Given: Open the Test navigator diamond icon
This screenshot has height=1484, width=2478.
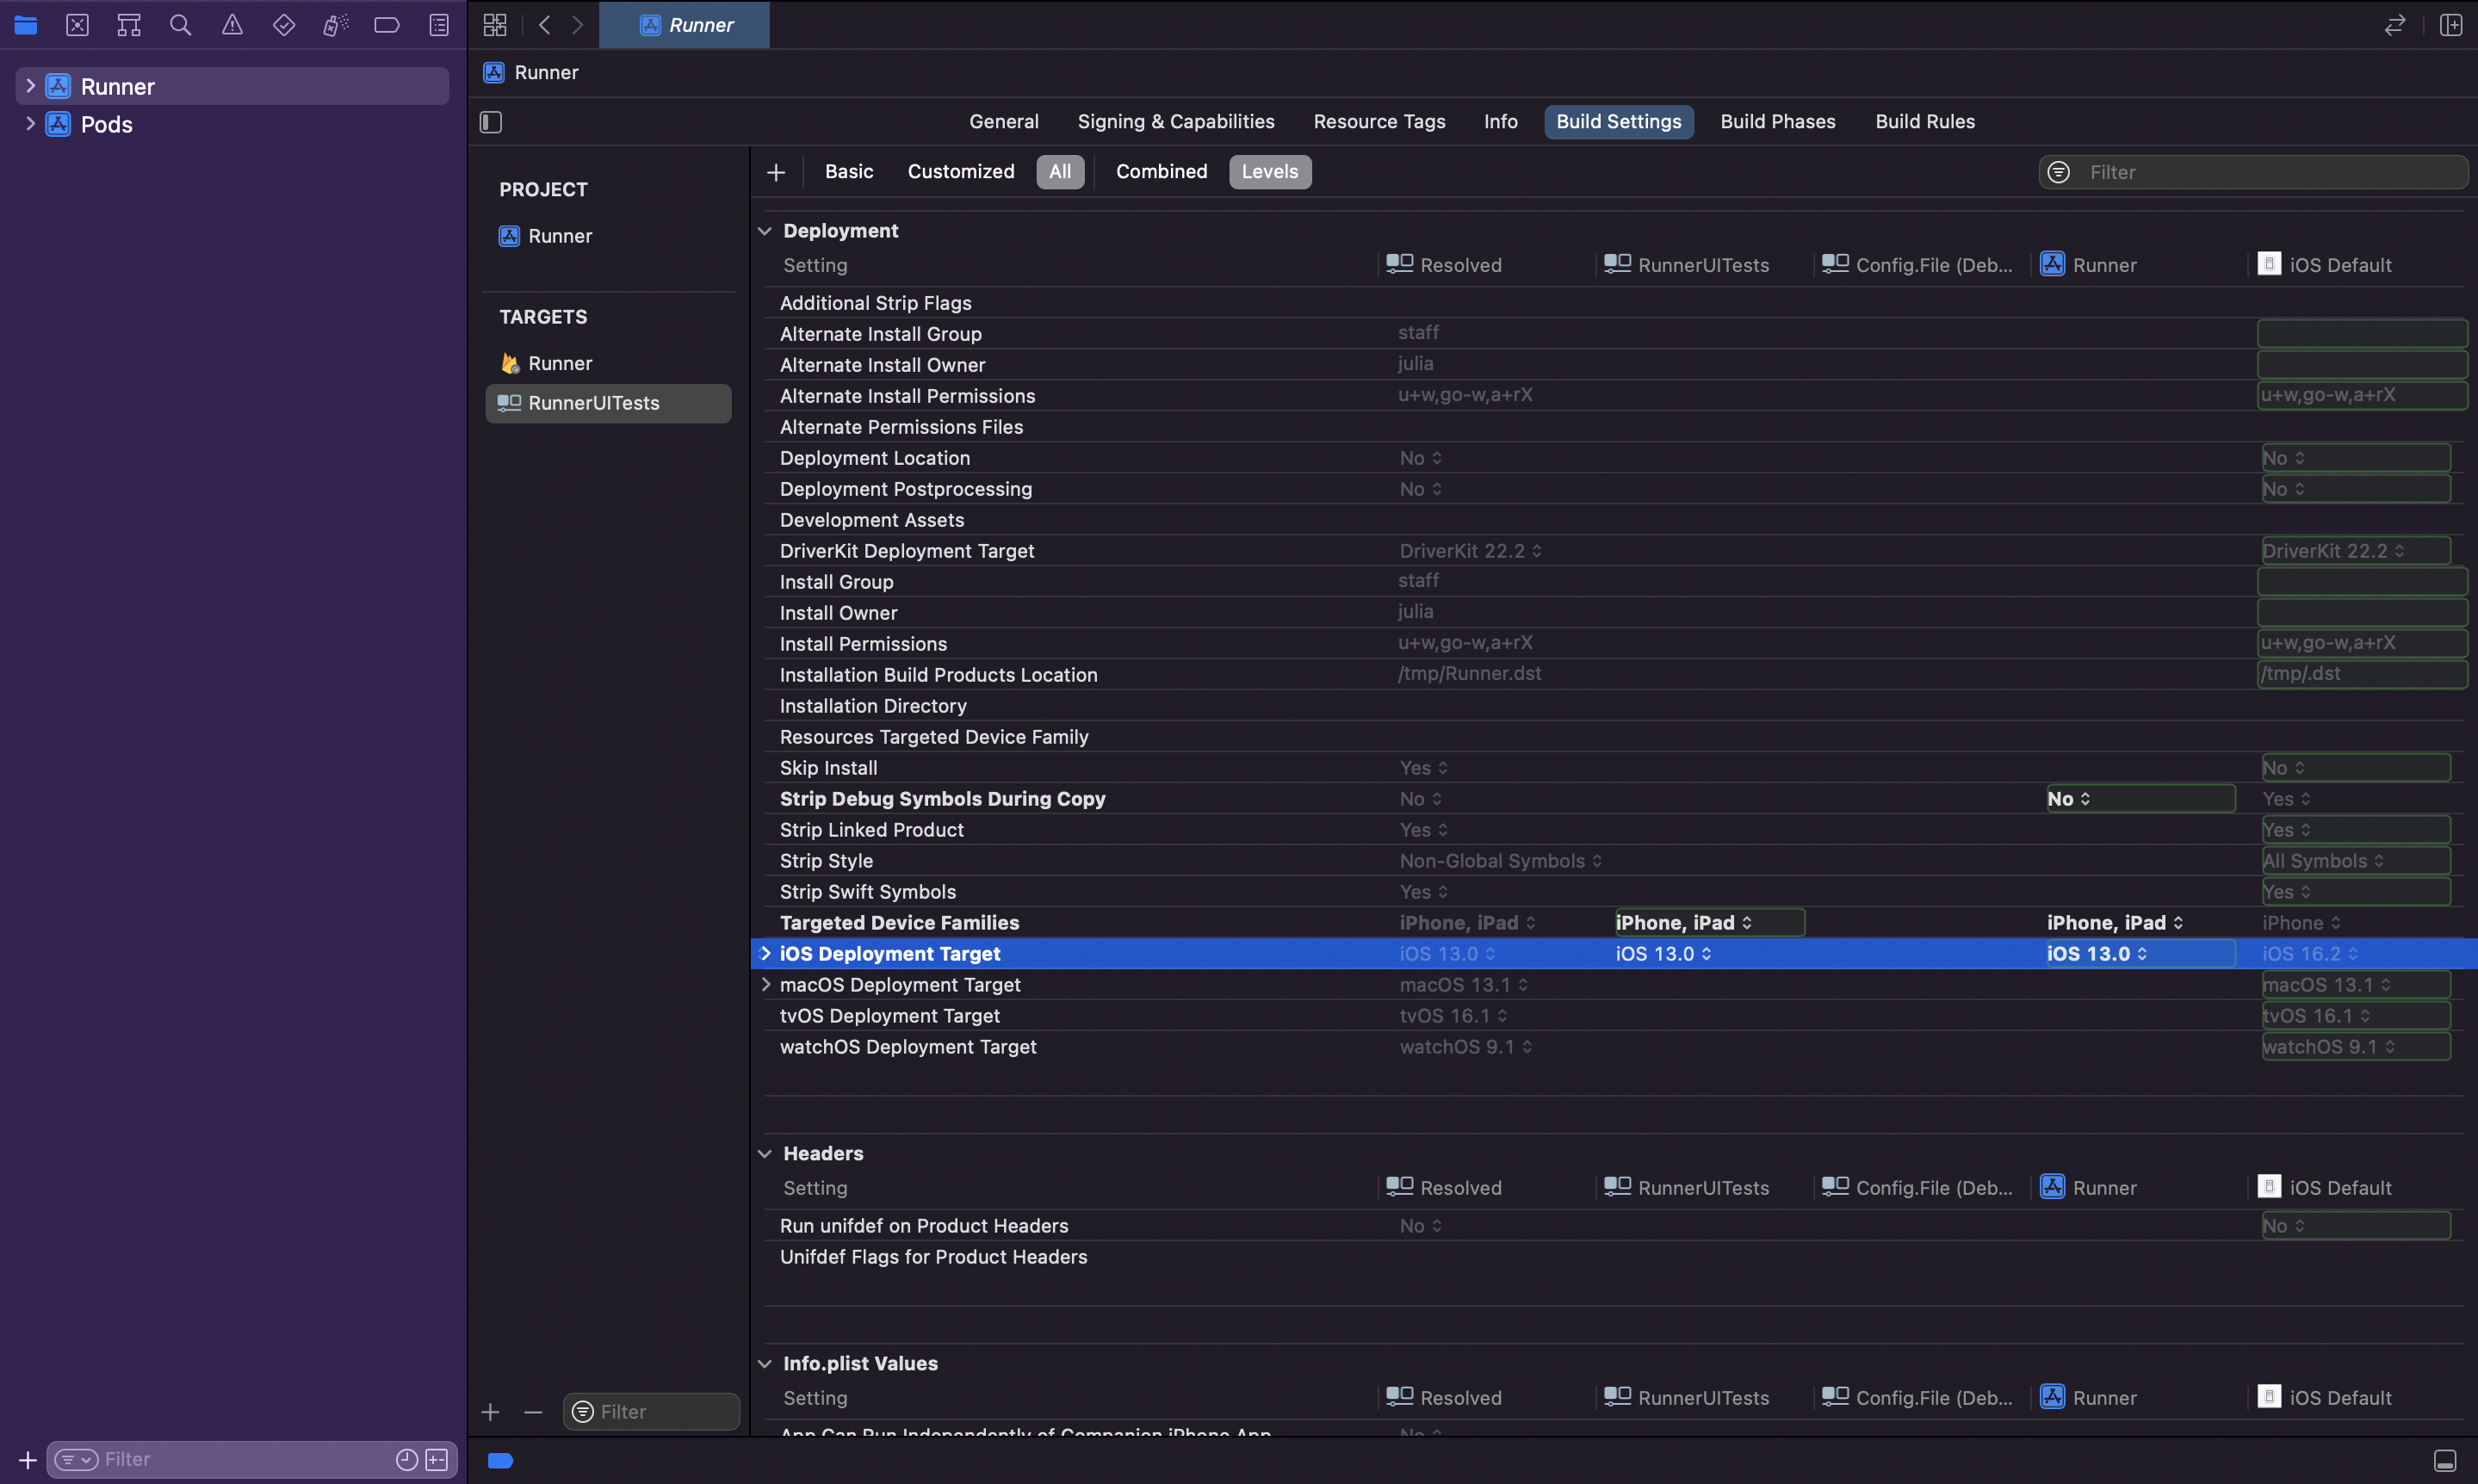Looking at the screenshot, I should (x=284, y=25).
